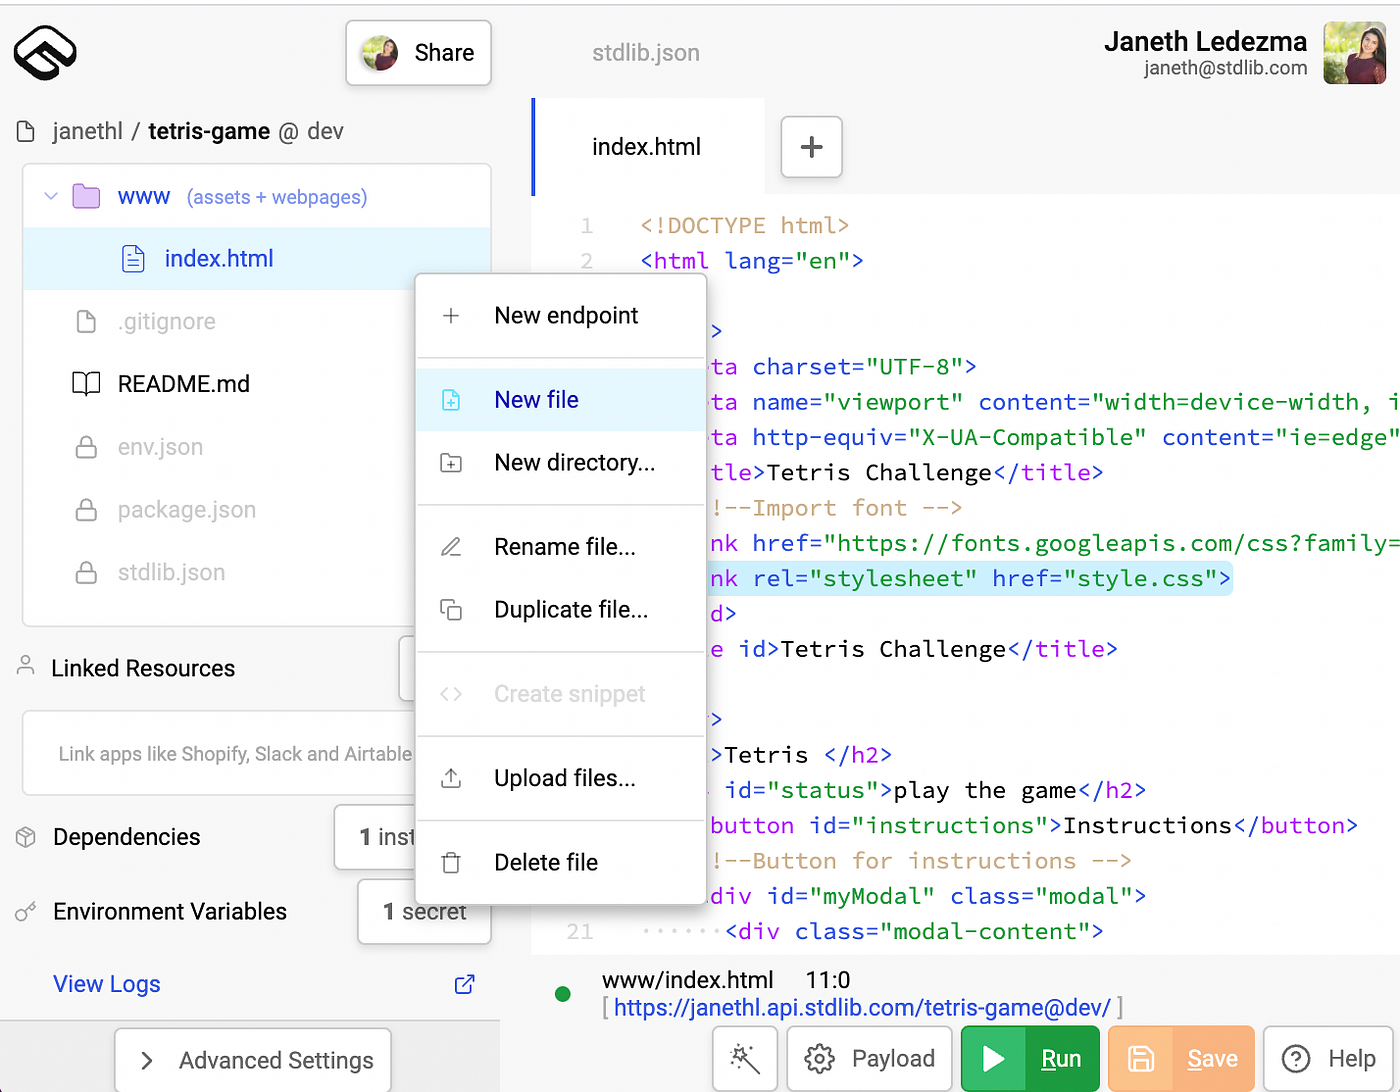Click the purple www folder icon
Viewport: 1400px width, 1092px height.
point(87,196)
